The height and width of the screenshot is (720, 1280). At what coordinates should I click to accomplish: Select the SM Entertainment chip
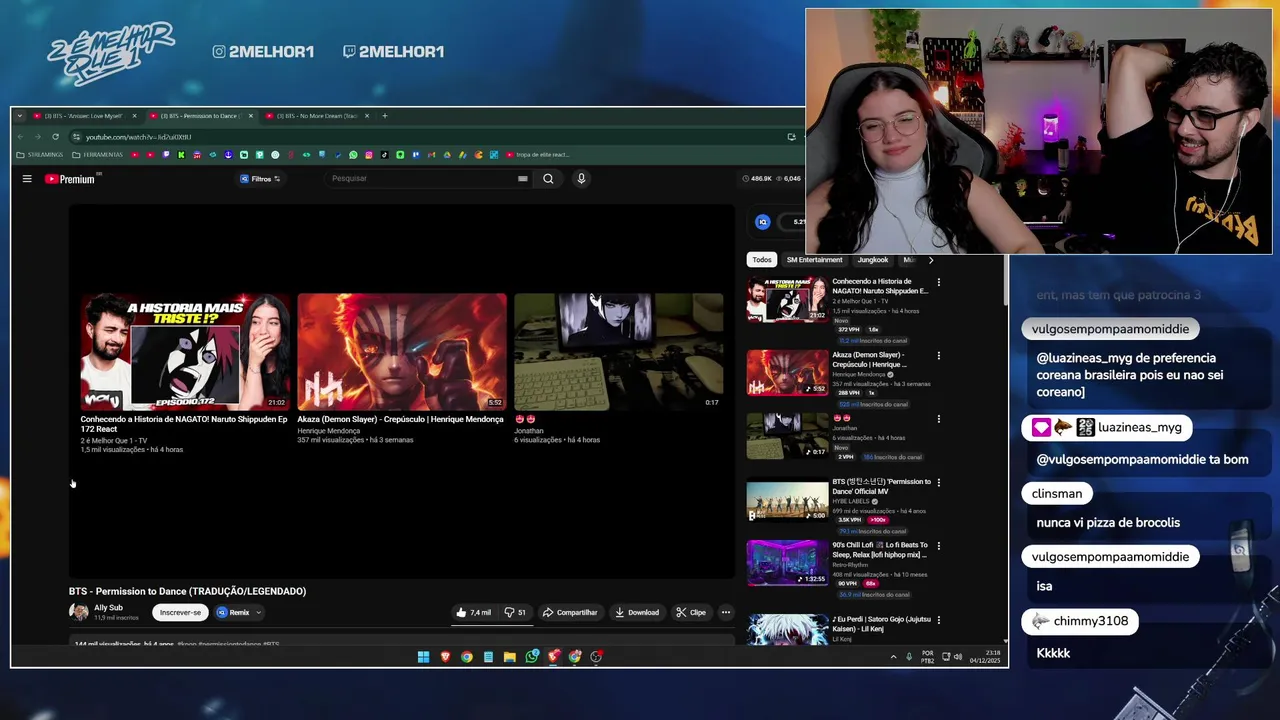coord(814,260)
